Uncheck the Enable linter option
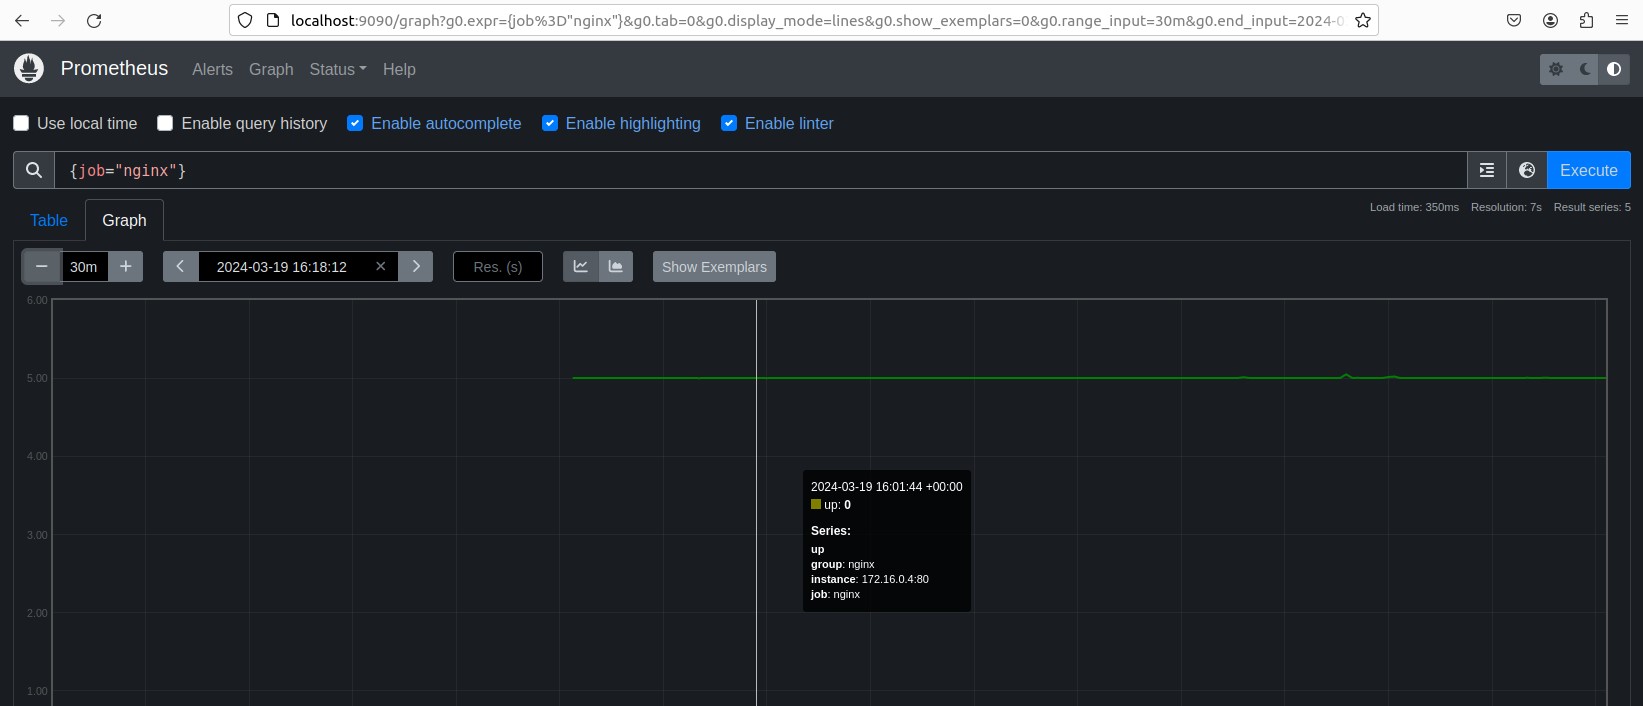 click(x=729, y=123)
